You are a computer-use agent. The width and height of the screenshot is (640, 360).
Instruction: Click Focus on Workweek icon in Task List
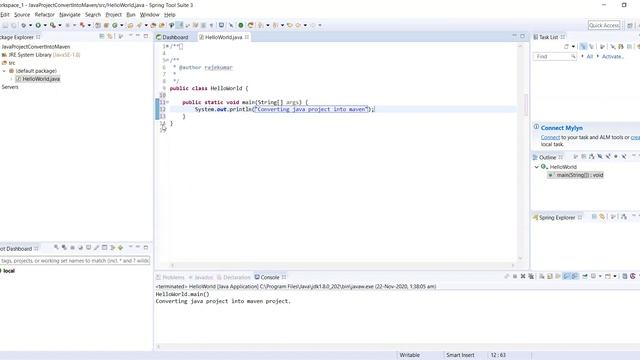[x=602, y=47]
